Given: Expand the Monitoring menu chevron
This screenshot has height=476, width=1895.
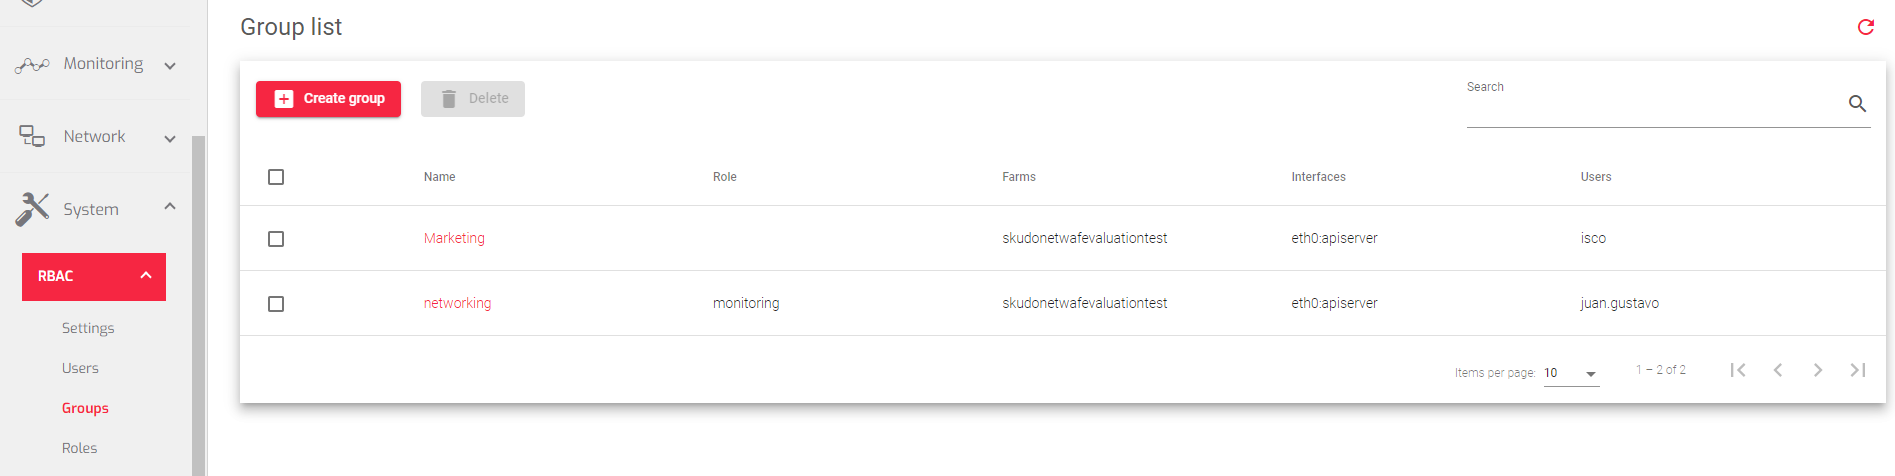Looking at the screenshot, I should click(170, 66).
